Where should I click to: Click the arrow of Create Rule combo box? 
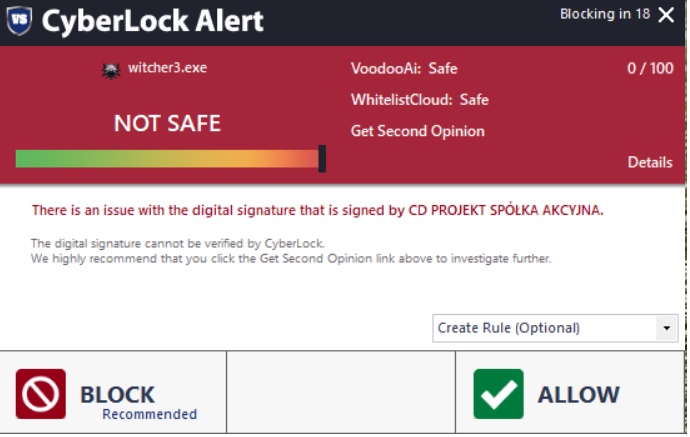(x=667, y=328)
